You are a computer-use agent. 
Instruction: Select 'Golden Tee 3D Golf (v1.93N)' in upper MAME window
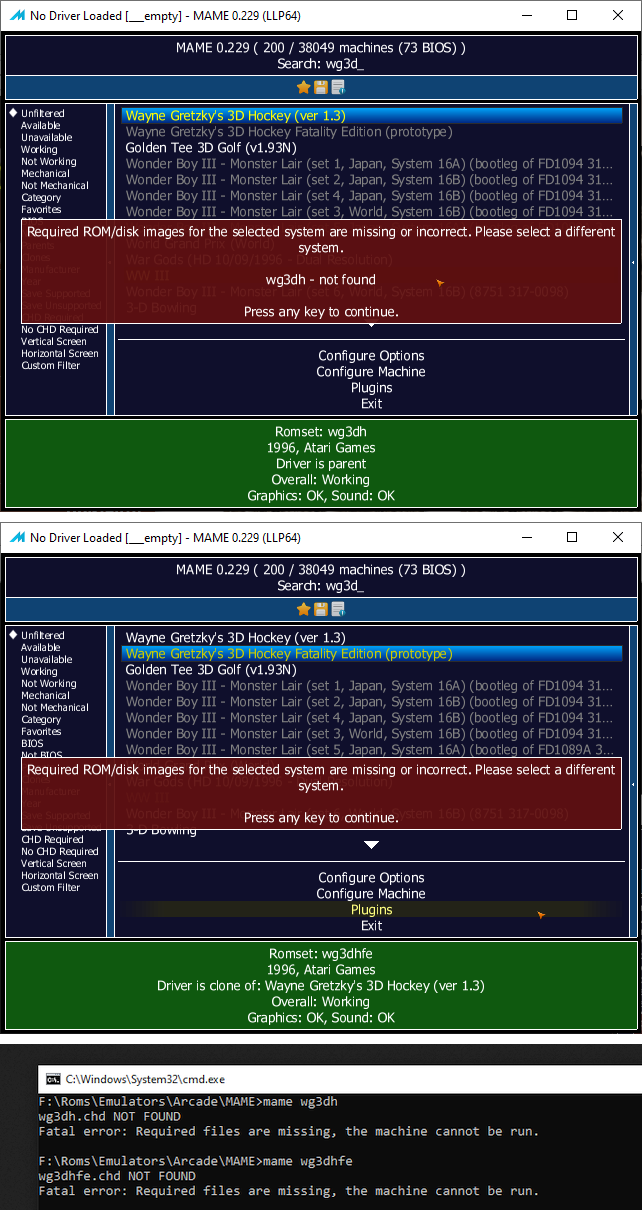(371, 147)
